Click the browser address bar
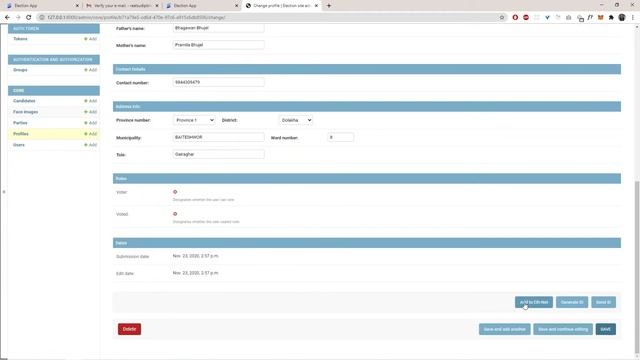Viewport: 640px width, 360px height. (x=269, y=18)
